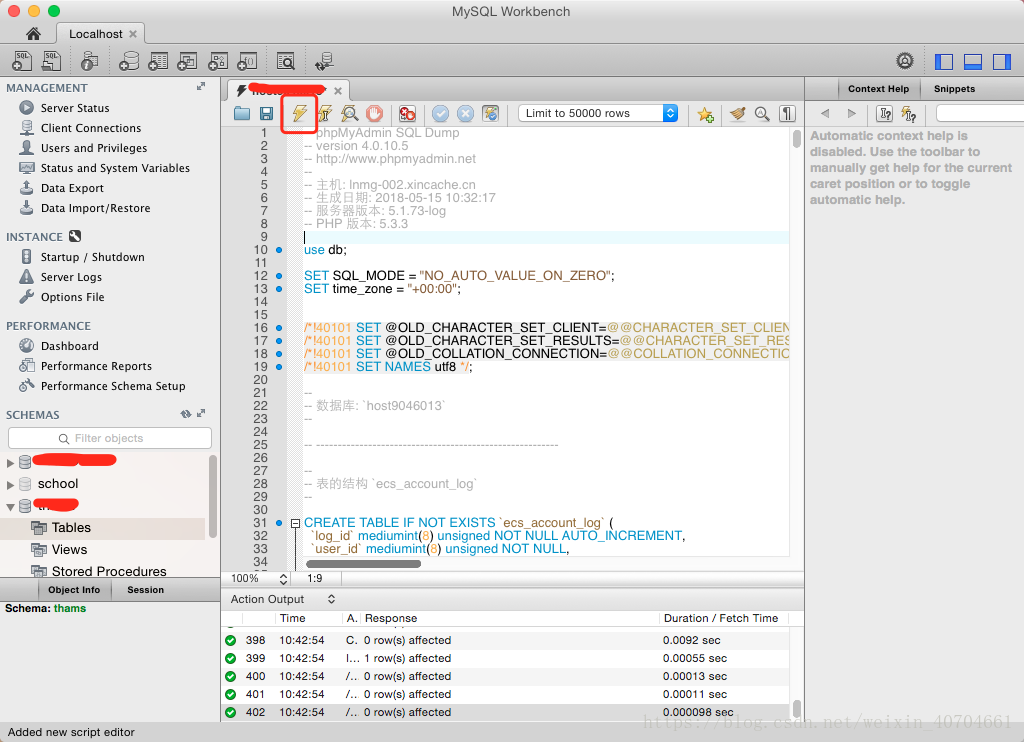Image resolution: width=1024 pixels, height=742 pixels.
Task: Search table data icon in main toolbar
Action: [x=285, y=61]
